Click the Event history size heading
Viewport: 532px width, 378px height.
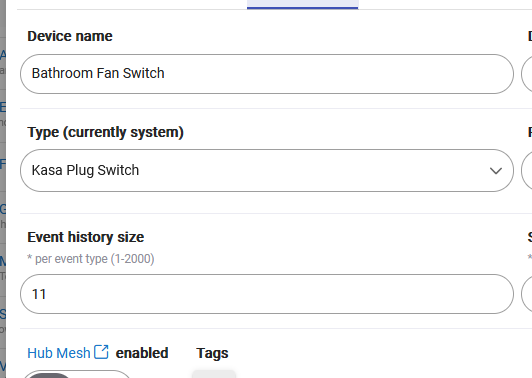point(86,237)
